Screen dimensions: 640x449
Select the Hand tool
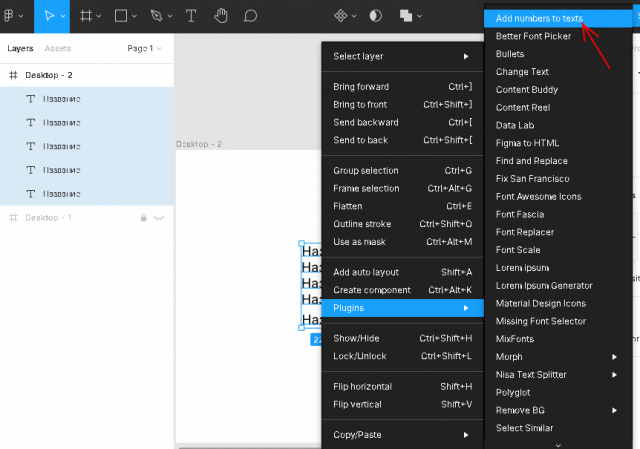(221, 16)
